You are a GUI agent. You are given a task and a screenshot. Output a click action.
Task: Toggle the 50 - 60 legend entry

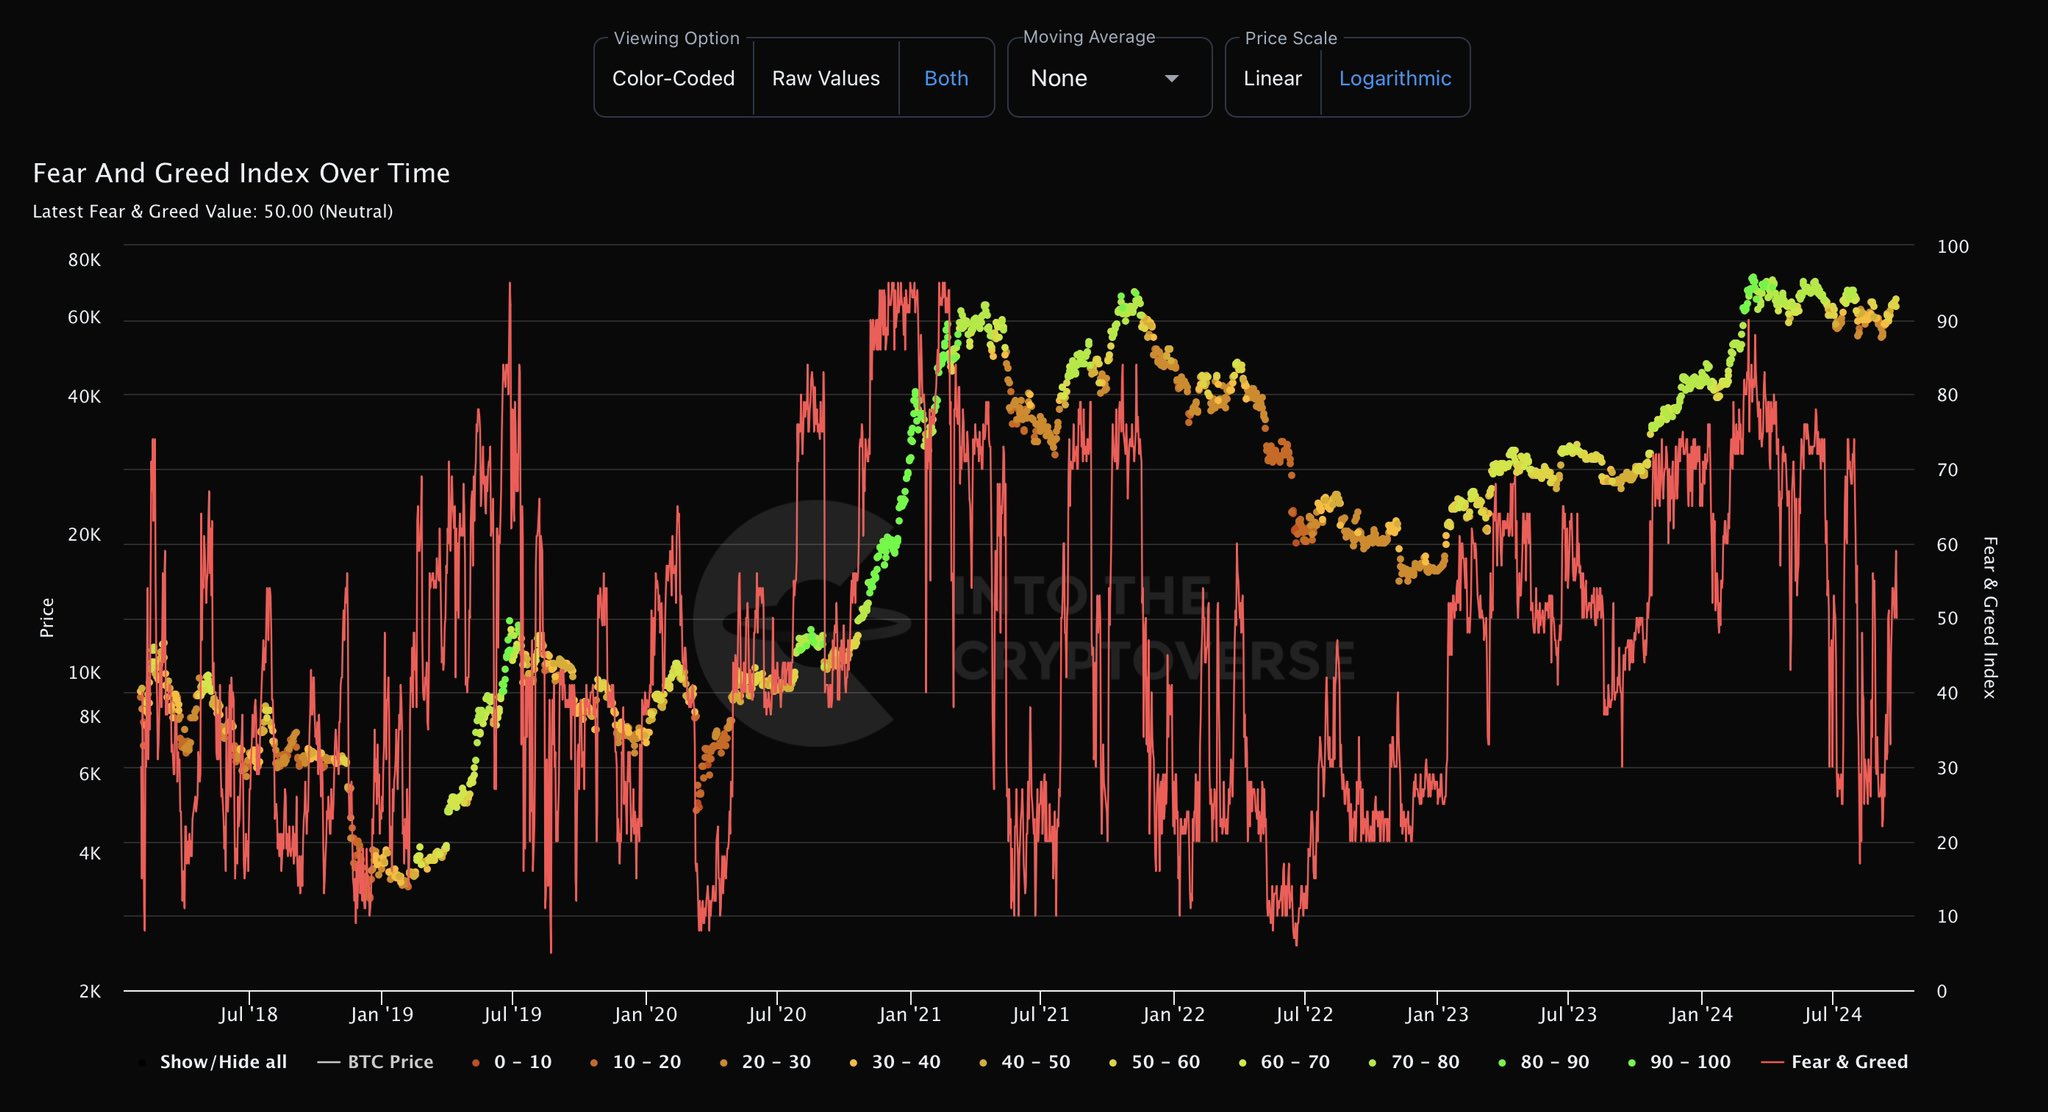[1165, 1062]
